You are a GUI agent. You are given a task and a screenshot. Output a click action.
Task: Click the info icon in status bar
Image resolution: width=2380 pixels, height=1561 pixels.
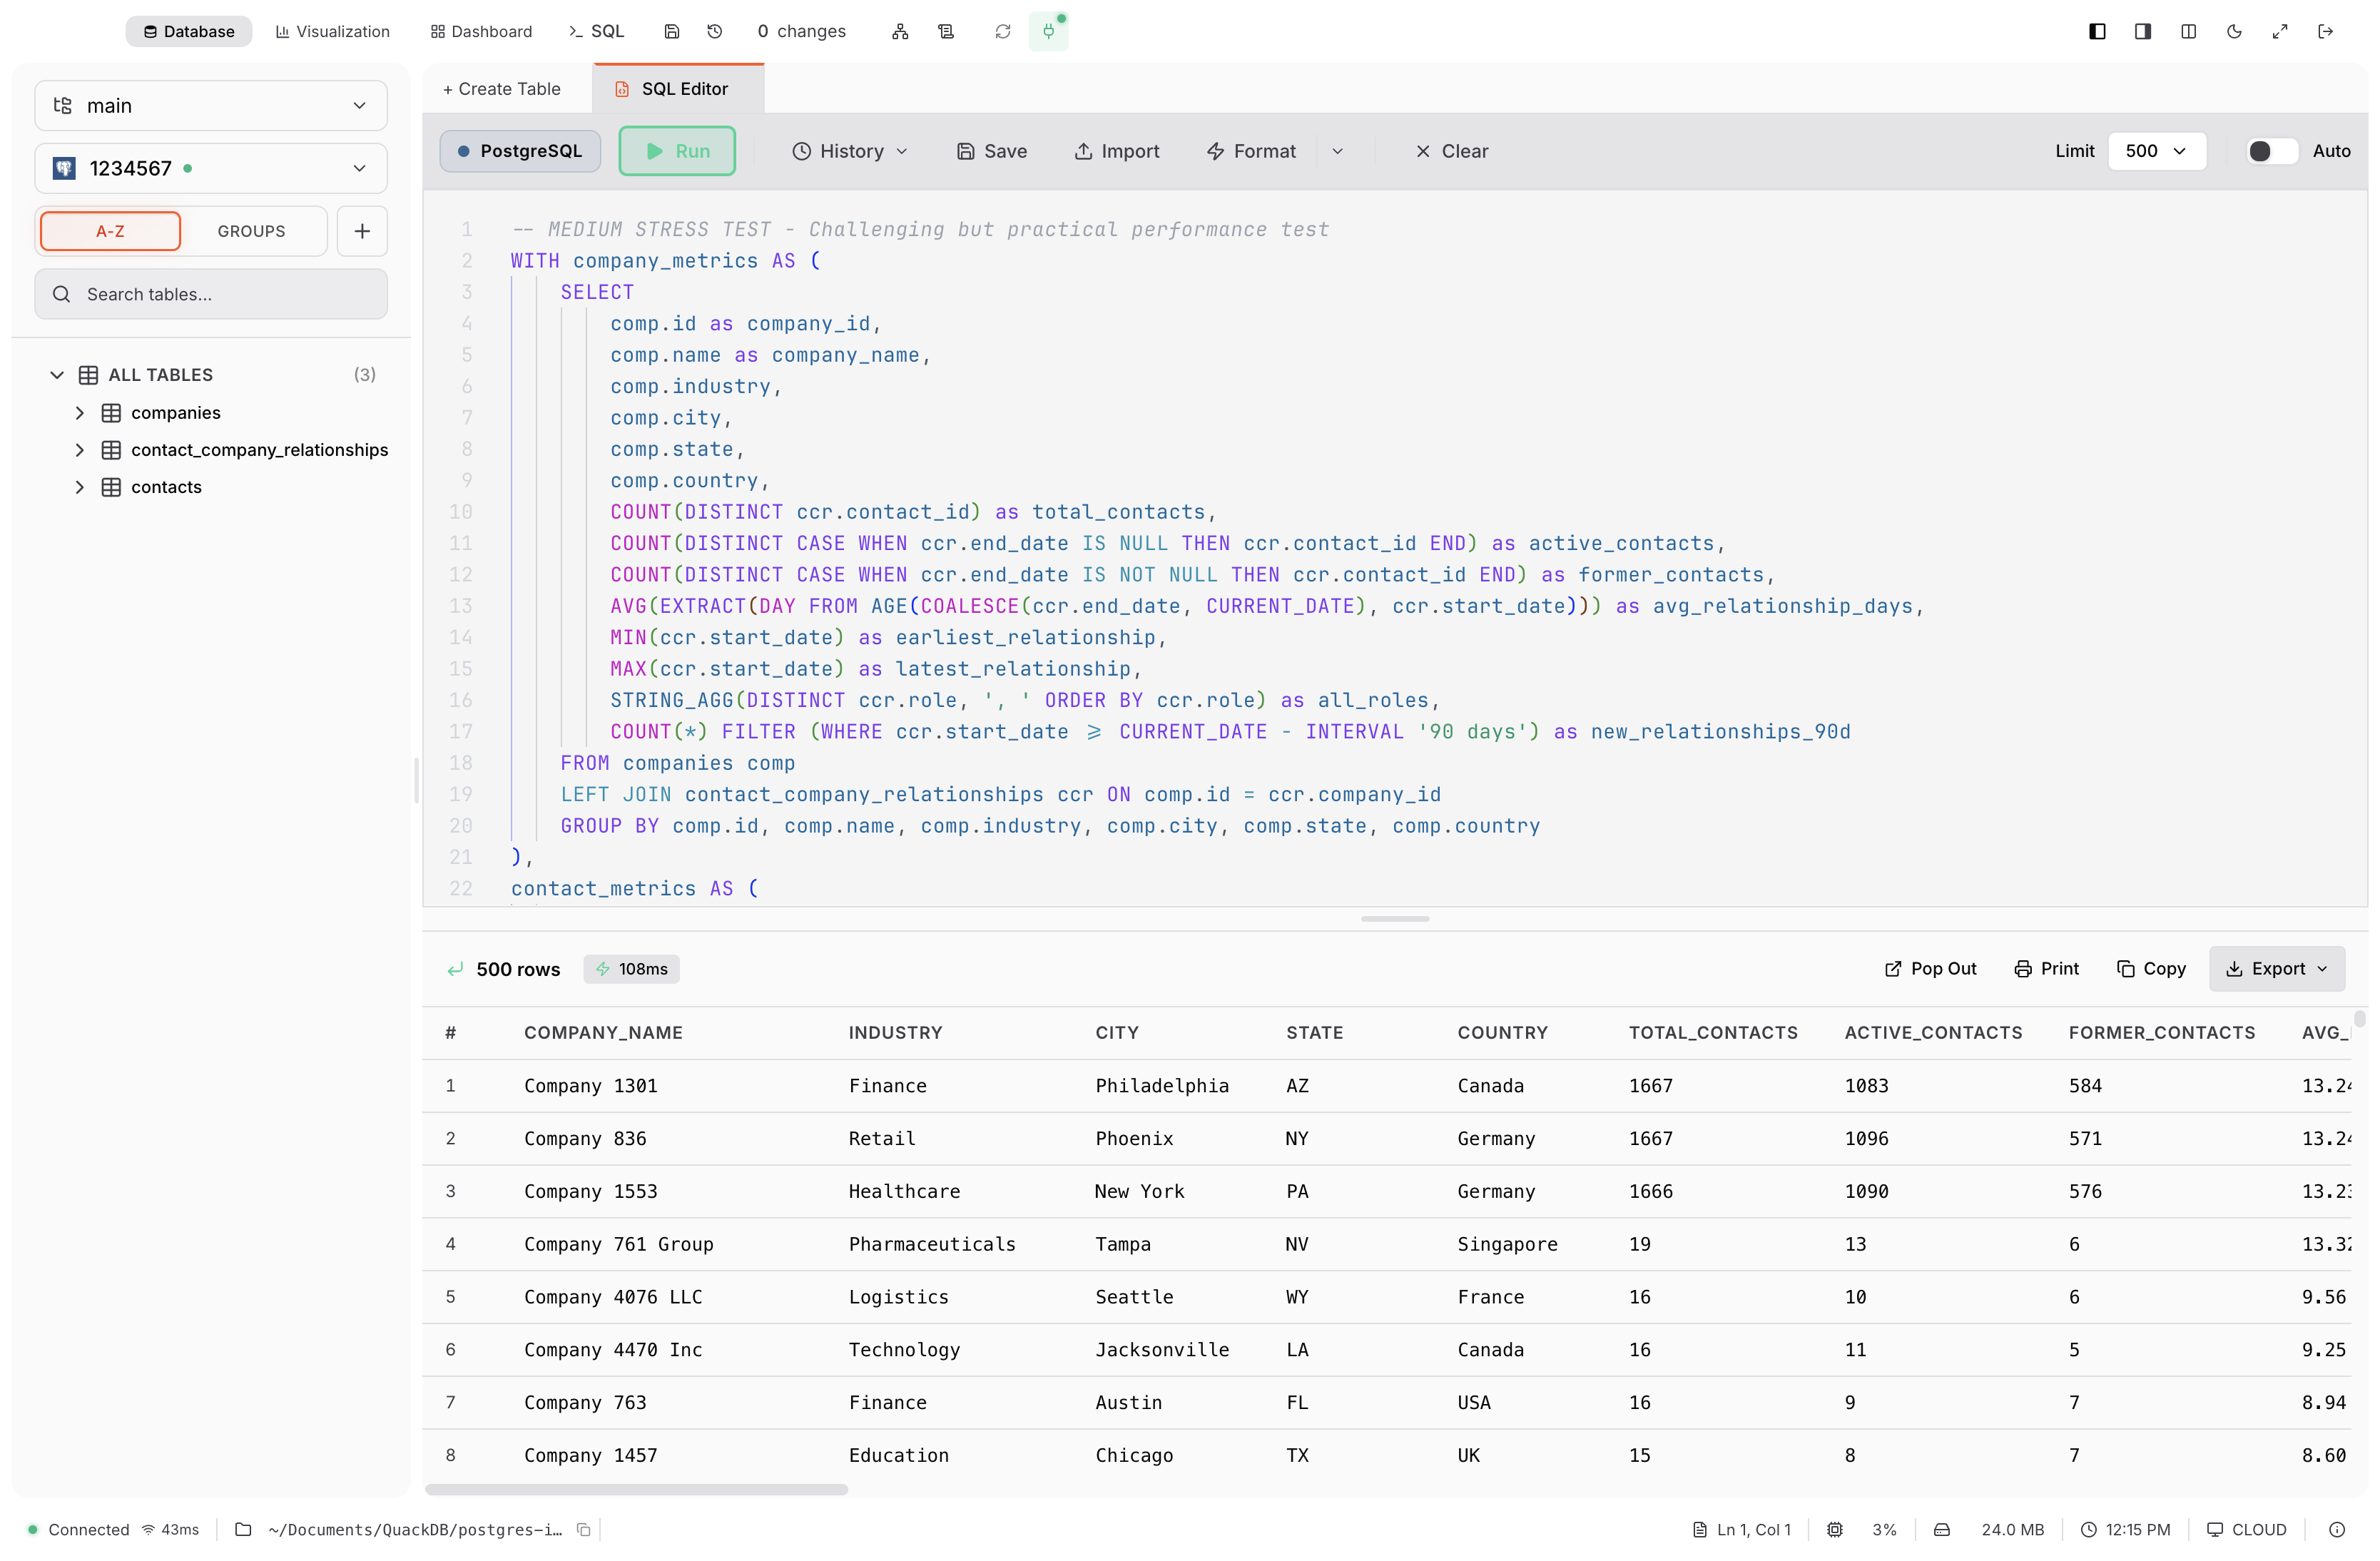(x=2337, y=1529)
